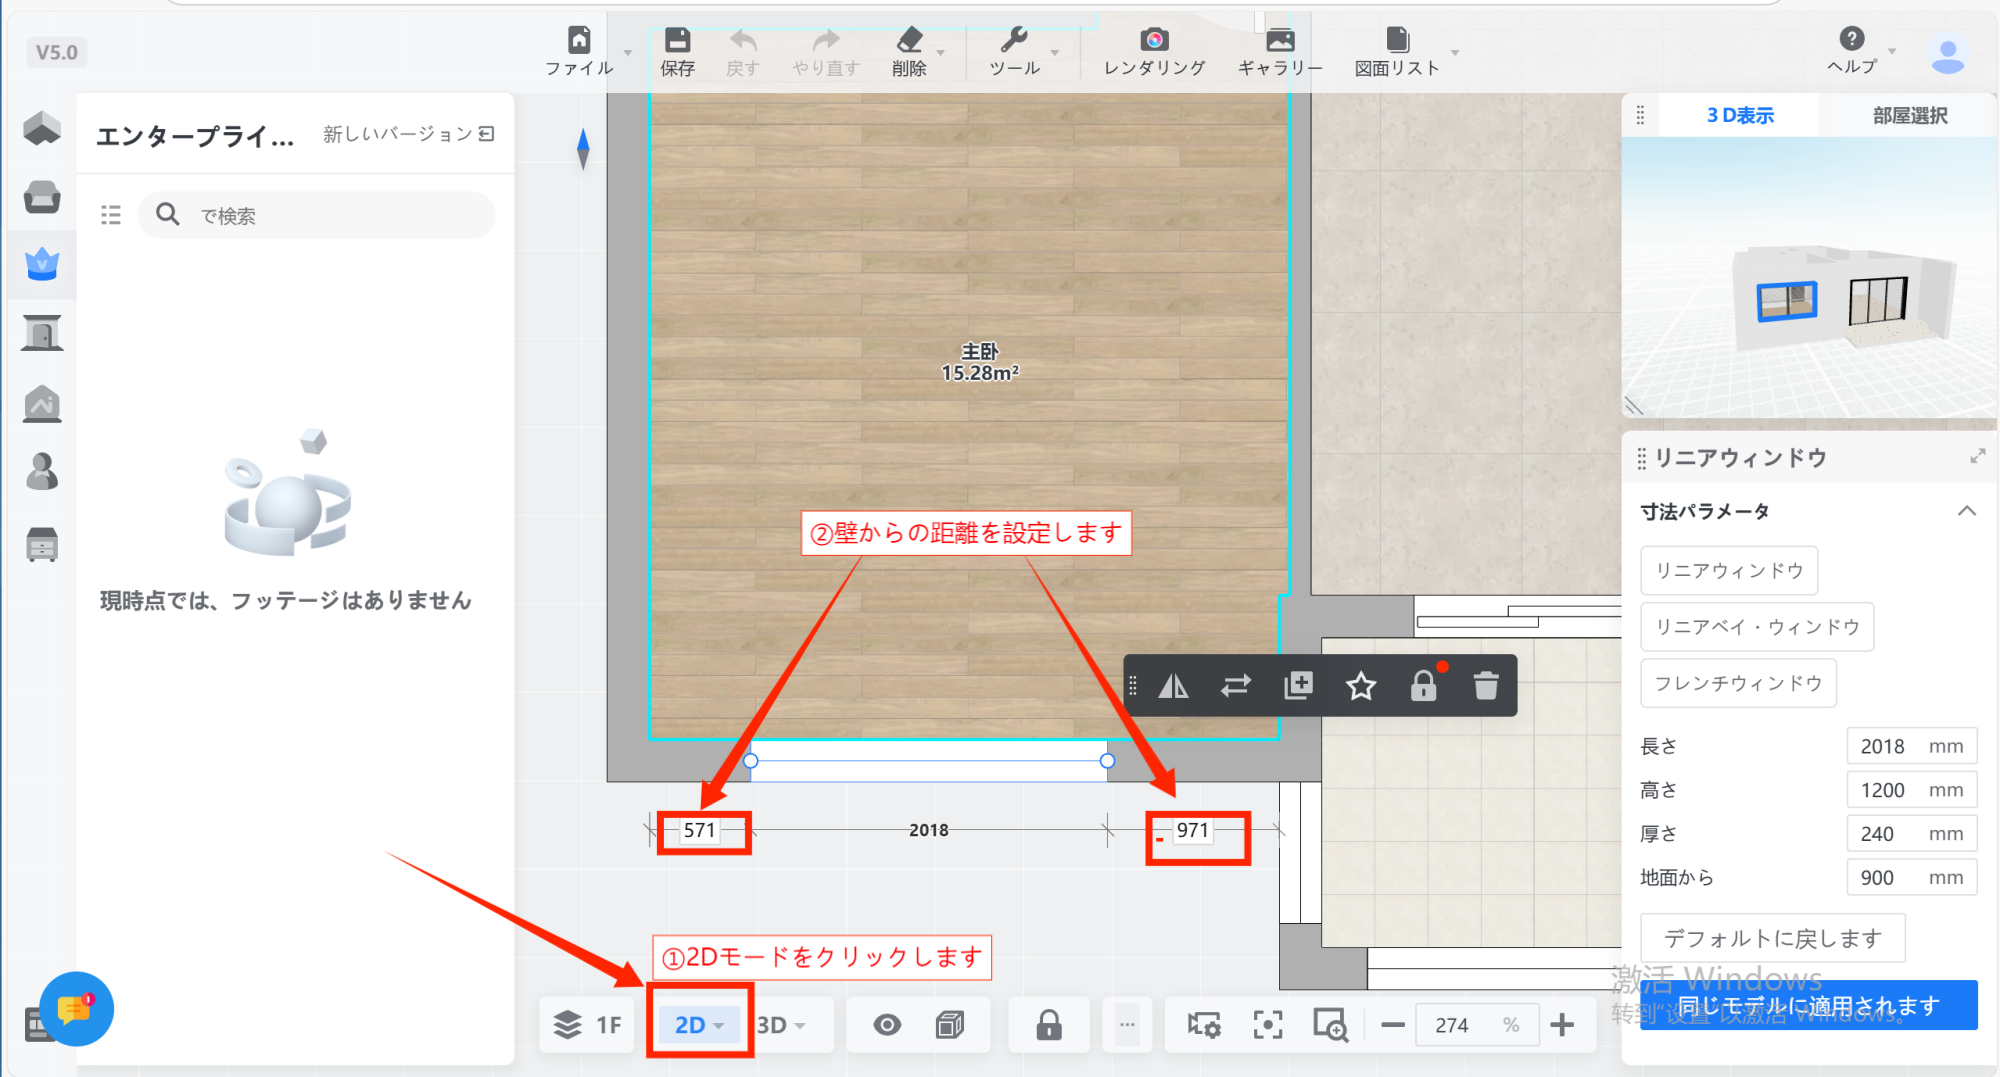
Task: Click the 保存 save icon
Action: (x=677, y=40)
